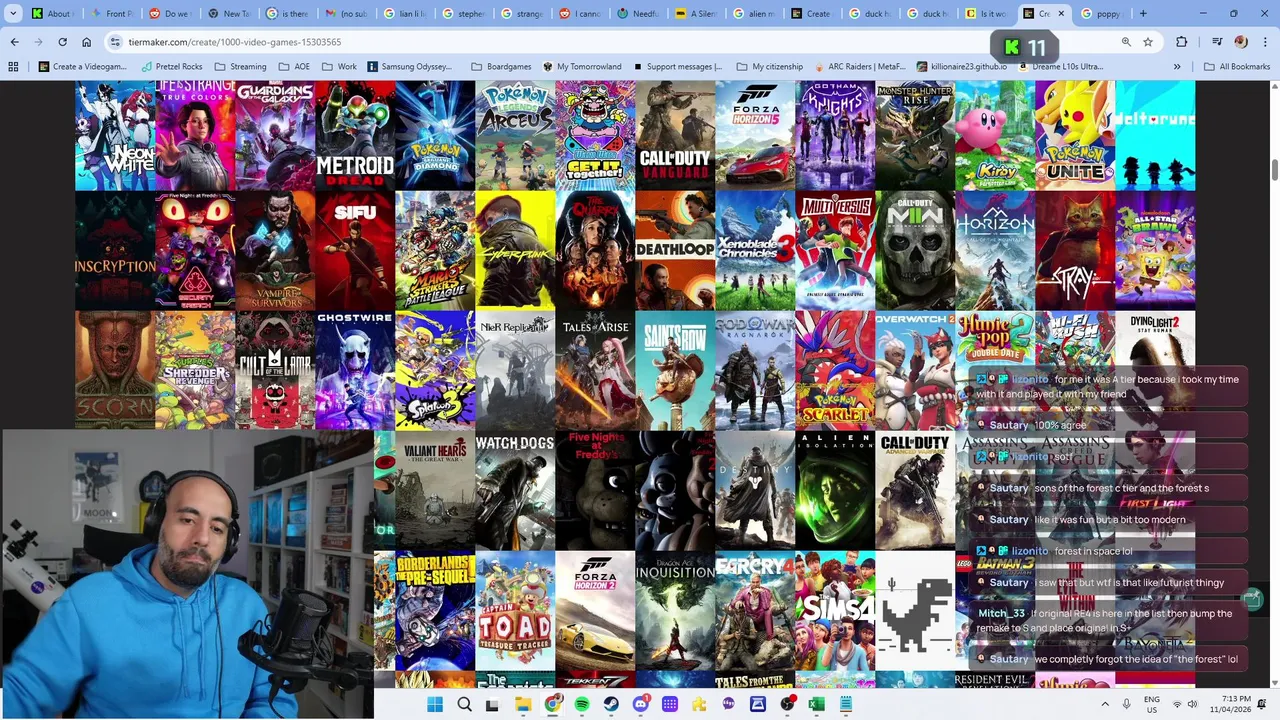Open the Windows Start menu
1280x720 pixels.
[435, 704]
